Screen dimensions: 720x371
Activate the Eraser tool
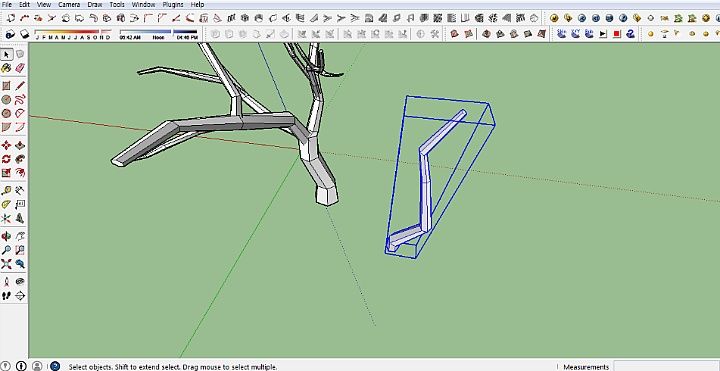click(x=20, y=68)
